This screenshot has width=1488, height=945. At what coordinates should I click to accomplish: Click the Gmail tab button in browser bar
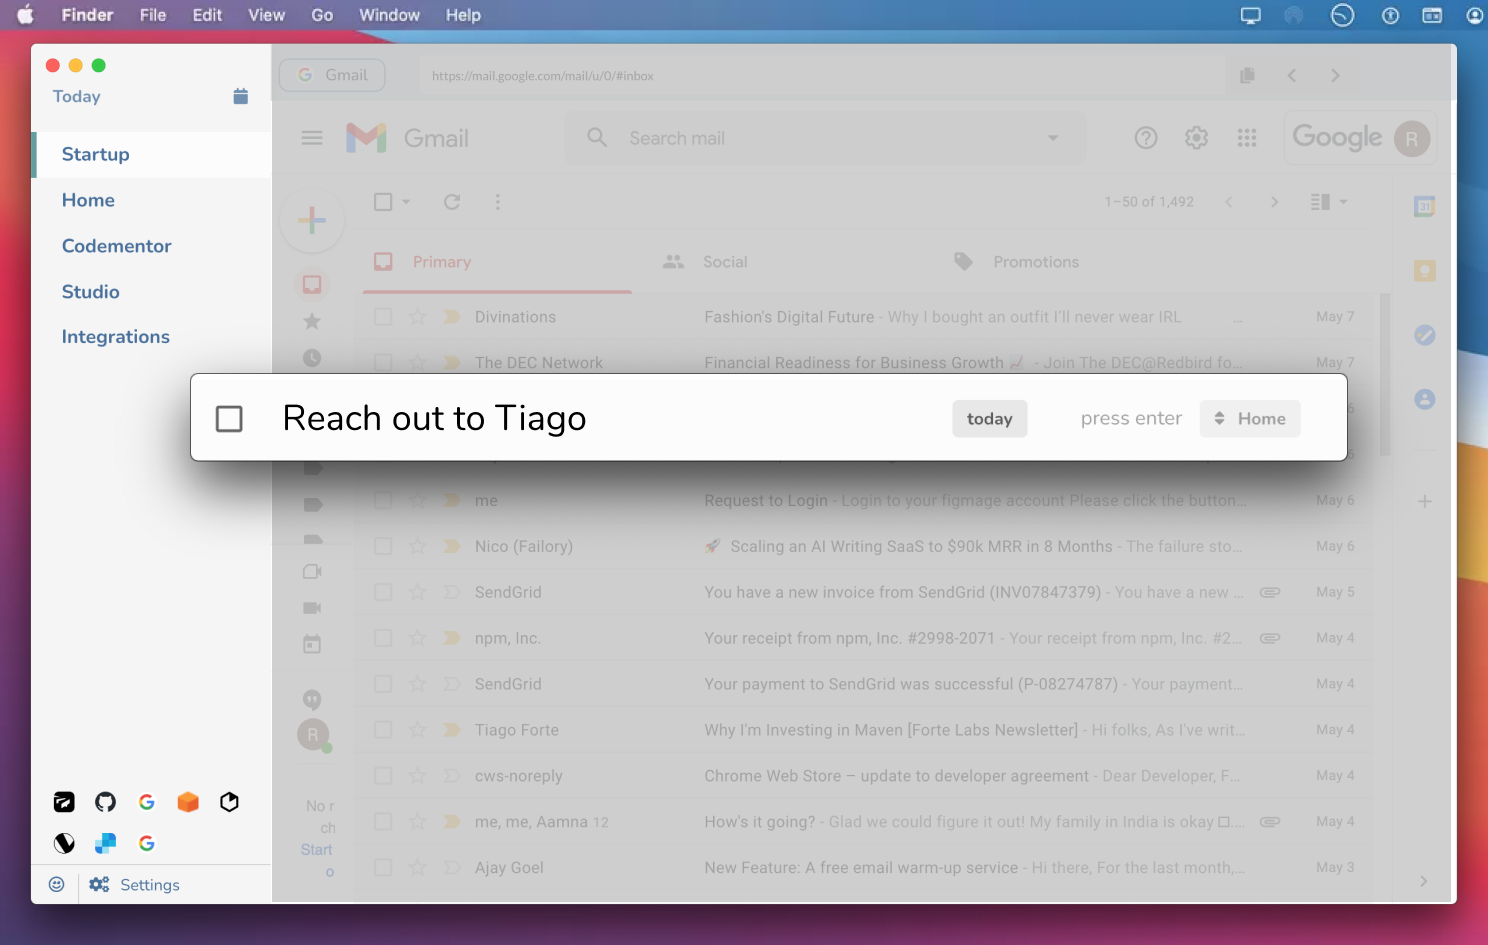[x=332, y=75]
